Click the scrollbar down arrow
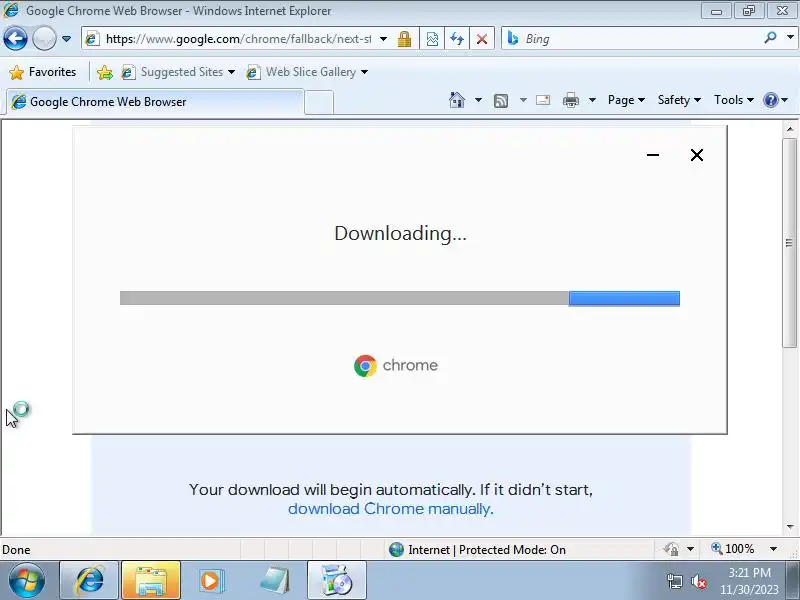The width and height of the screenshot is (800, 600). (x=790, y=527)
